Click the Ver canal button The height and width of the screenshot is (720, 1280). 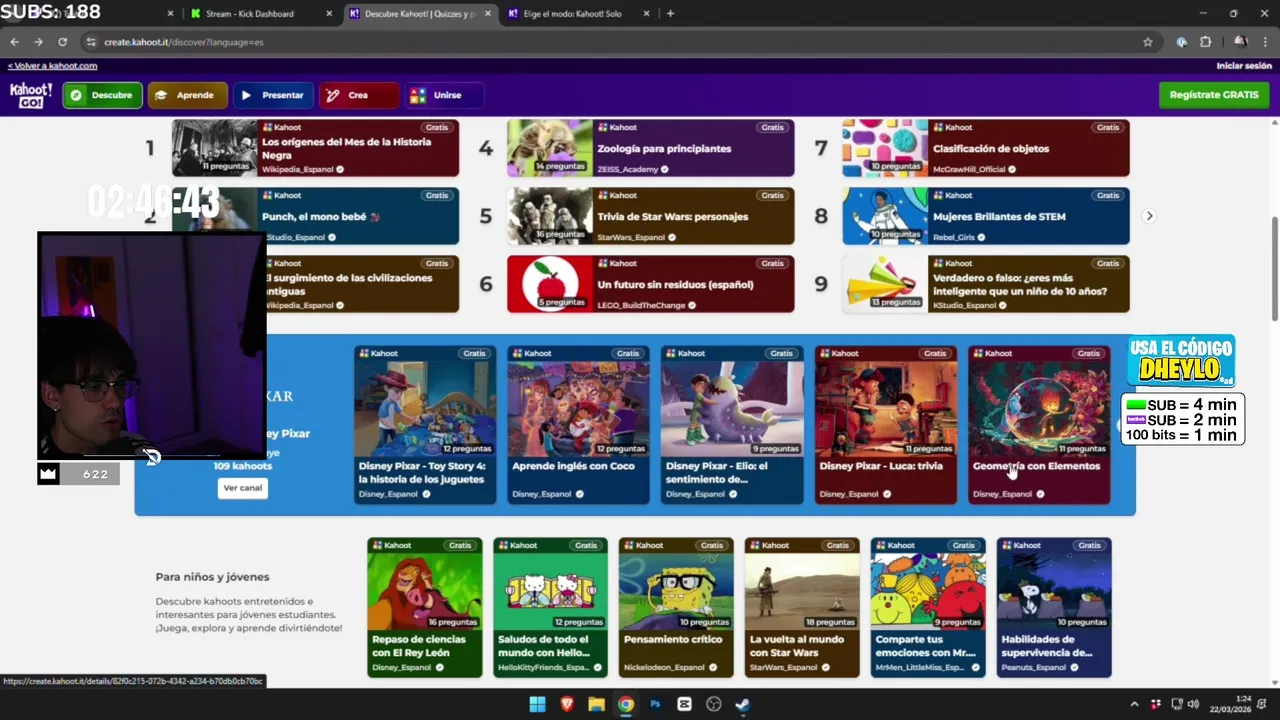[243, 488]
